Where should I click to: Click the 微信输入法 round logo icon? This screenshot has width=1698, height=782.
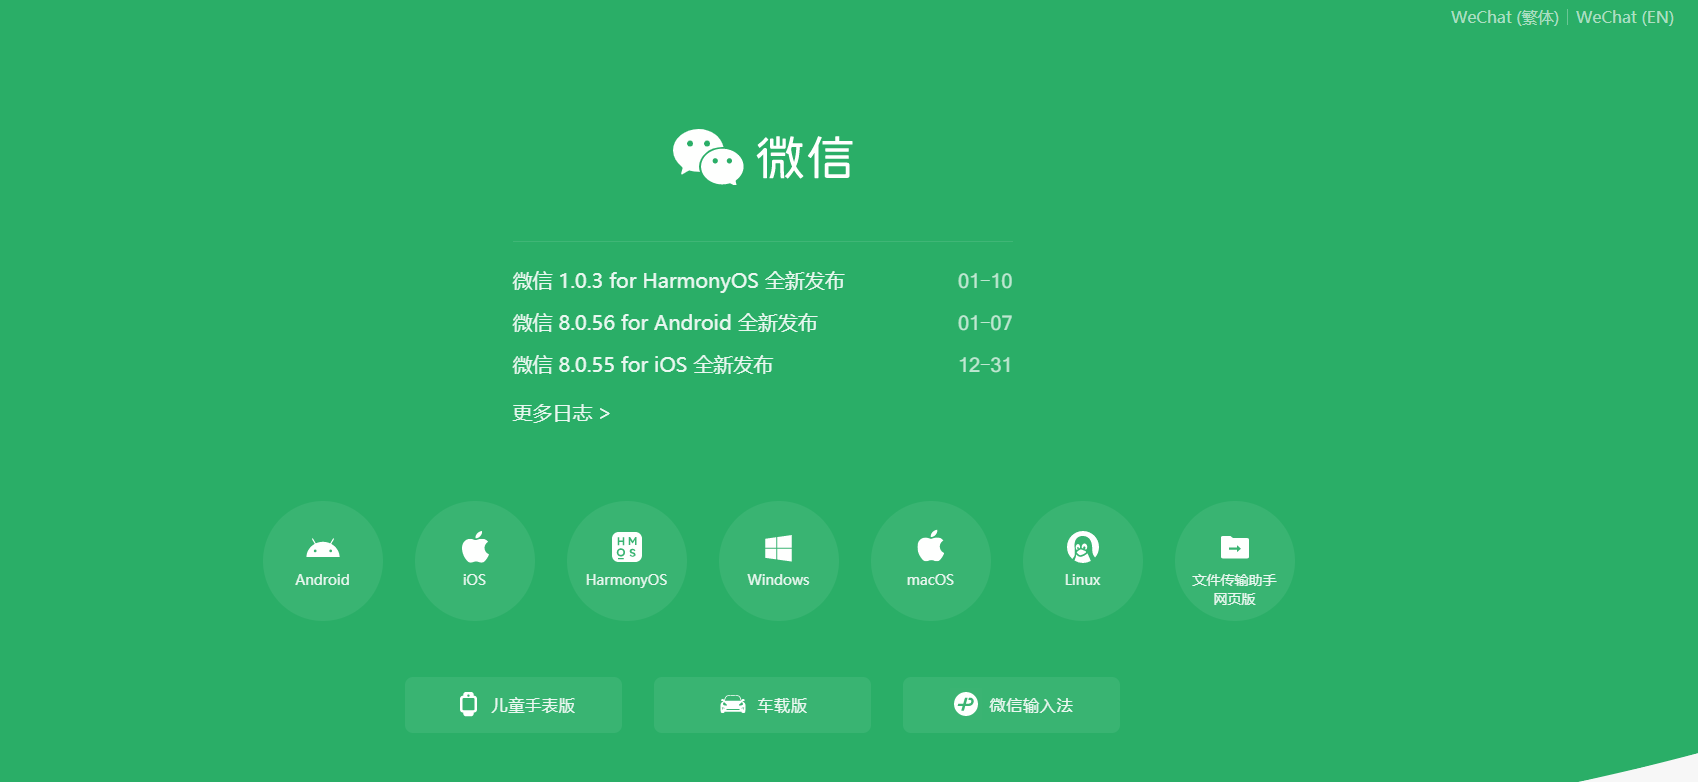click(965, 704)
